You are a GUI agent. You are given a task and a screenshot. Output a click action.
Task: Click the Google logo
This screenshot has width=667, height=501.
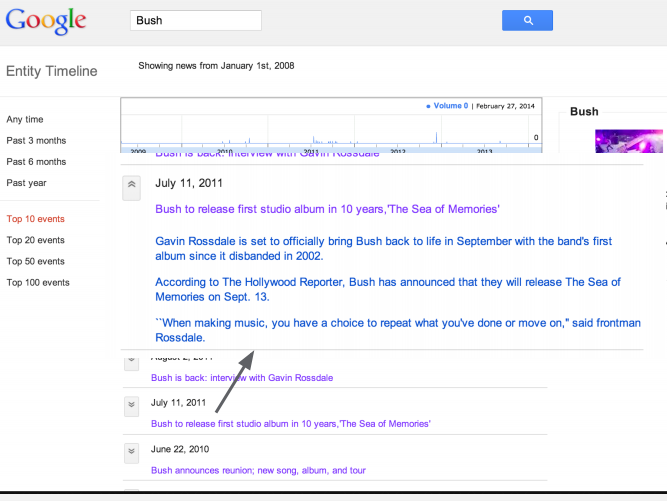click(x=46, y=21)
